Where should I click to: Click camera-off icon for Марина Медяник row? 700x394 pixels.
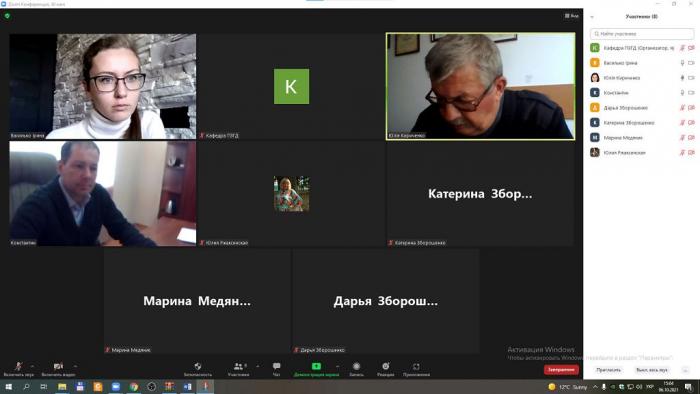tap(691, 137)
